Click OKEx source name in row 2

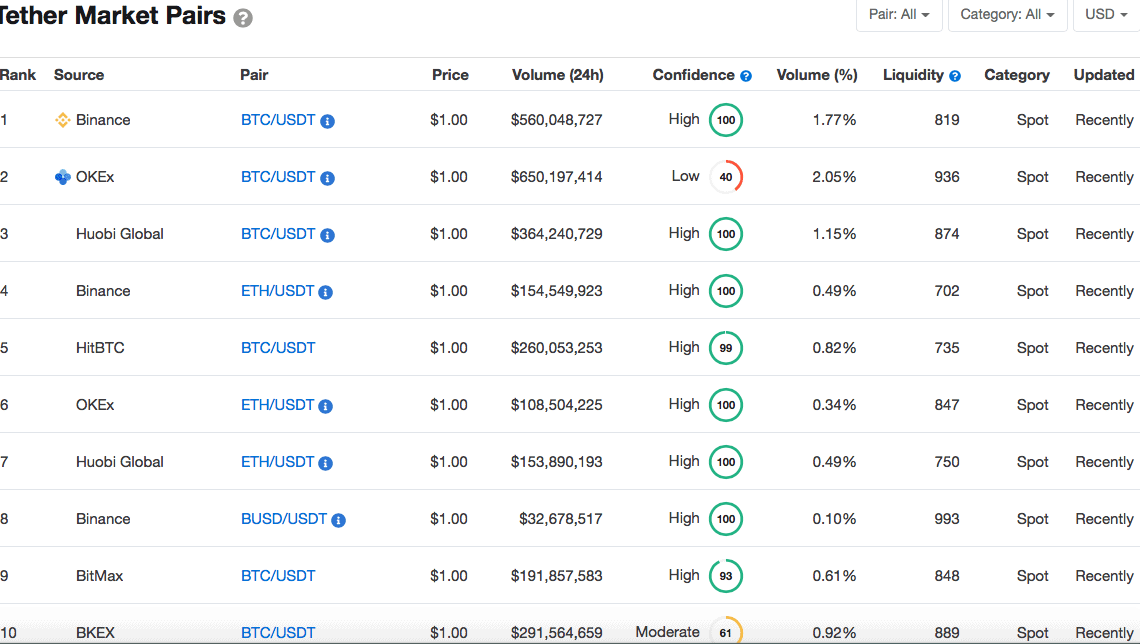tap(95, 177)
